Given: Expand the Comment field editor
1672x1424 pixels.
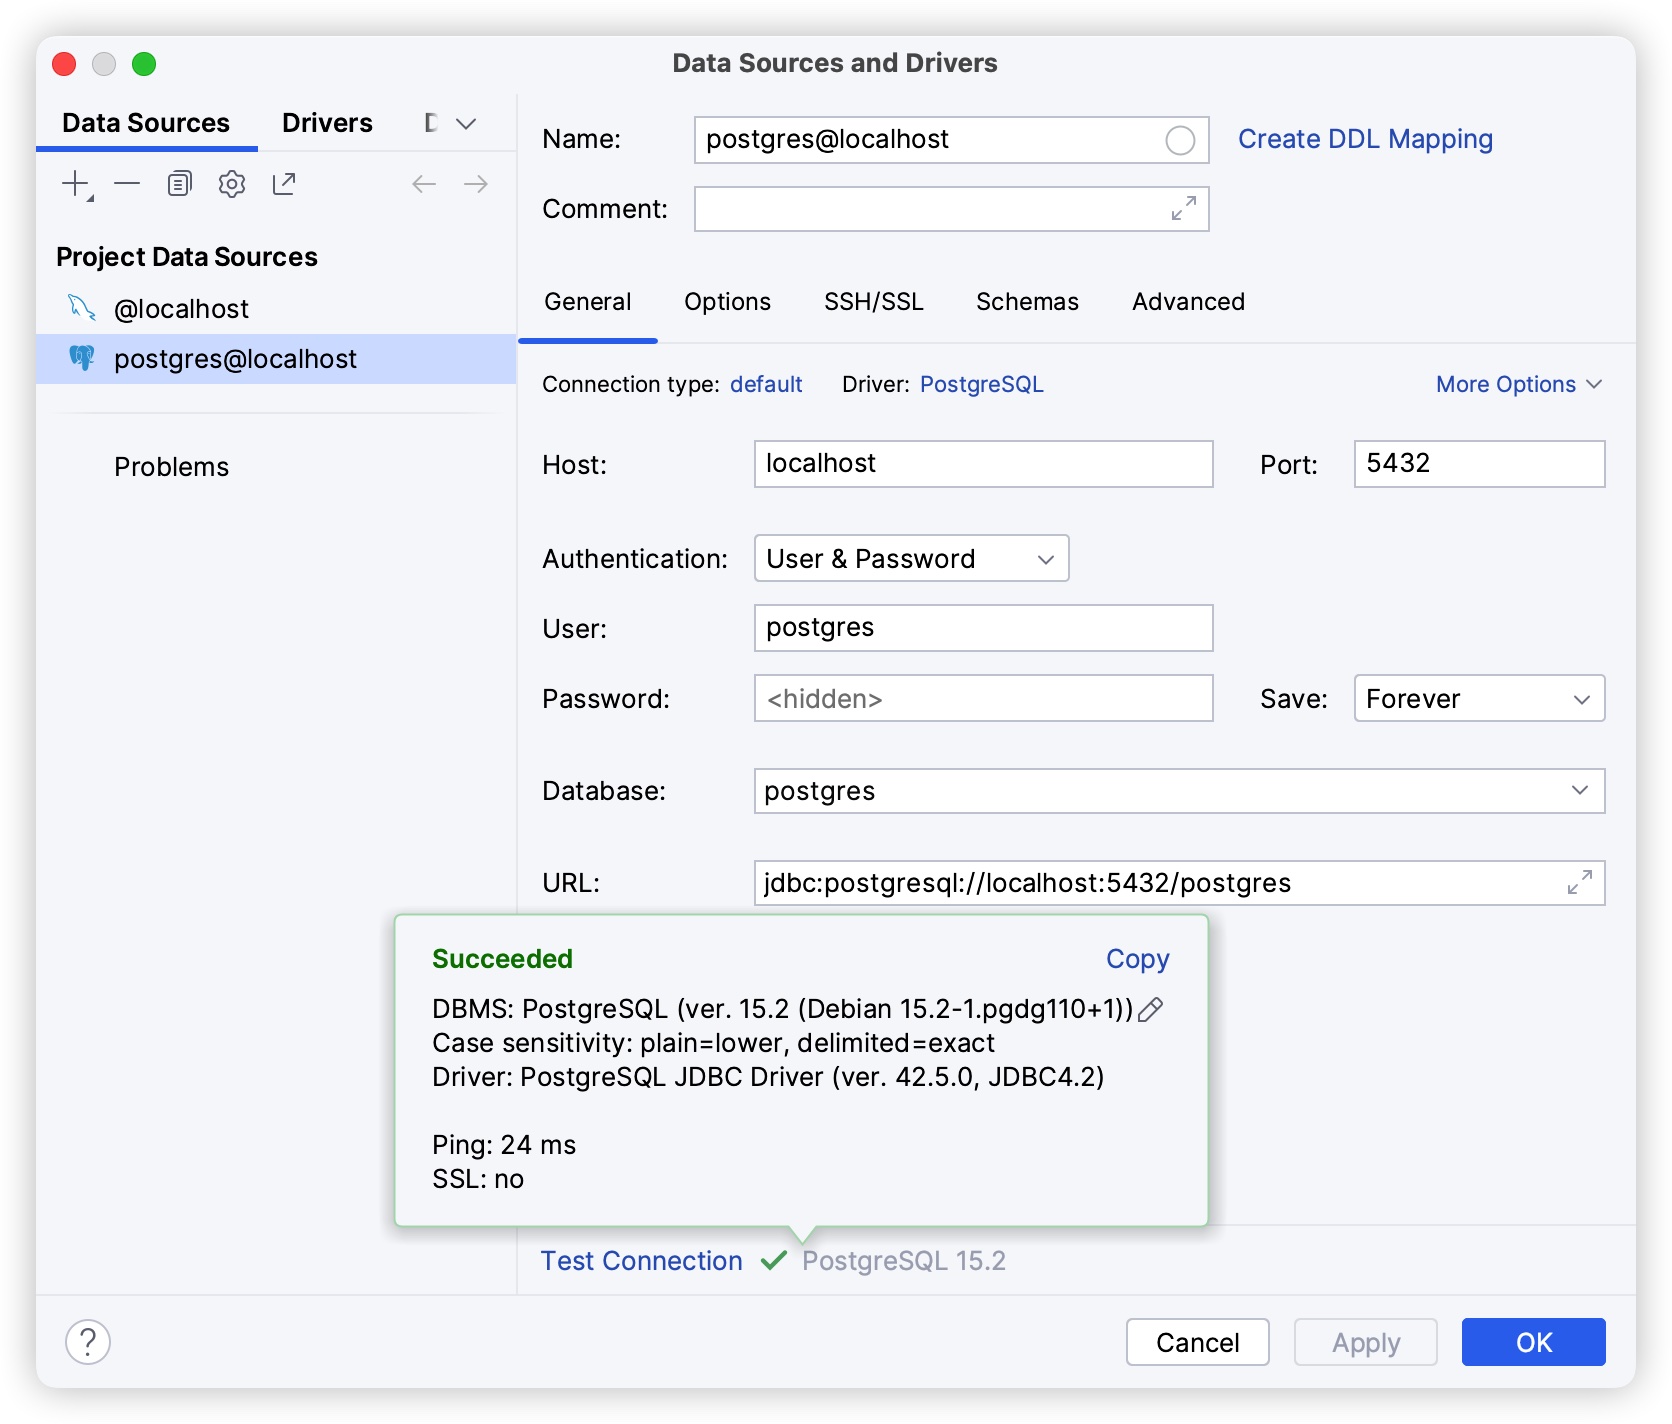Looking at the screenshot, I should (x=1184, y=208).
